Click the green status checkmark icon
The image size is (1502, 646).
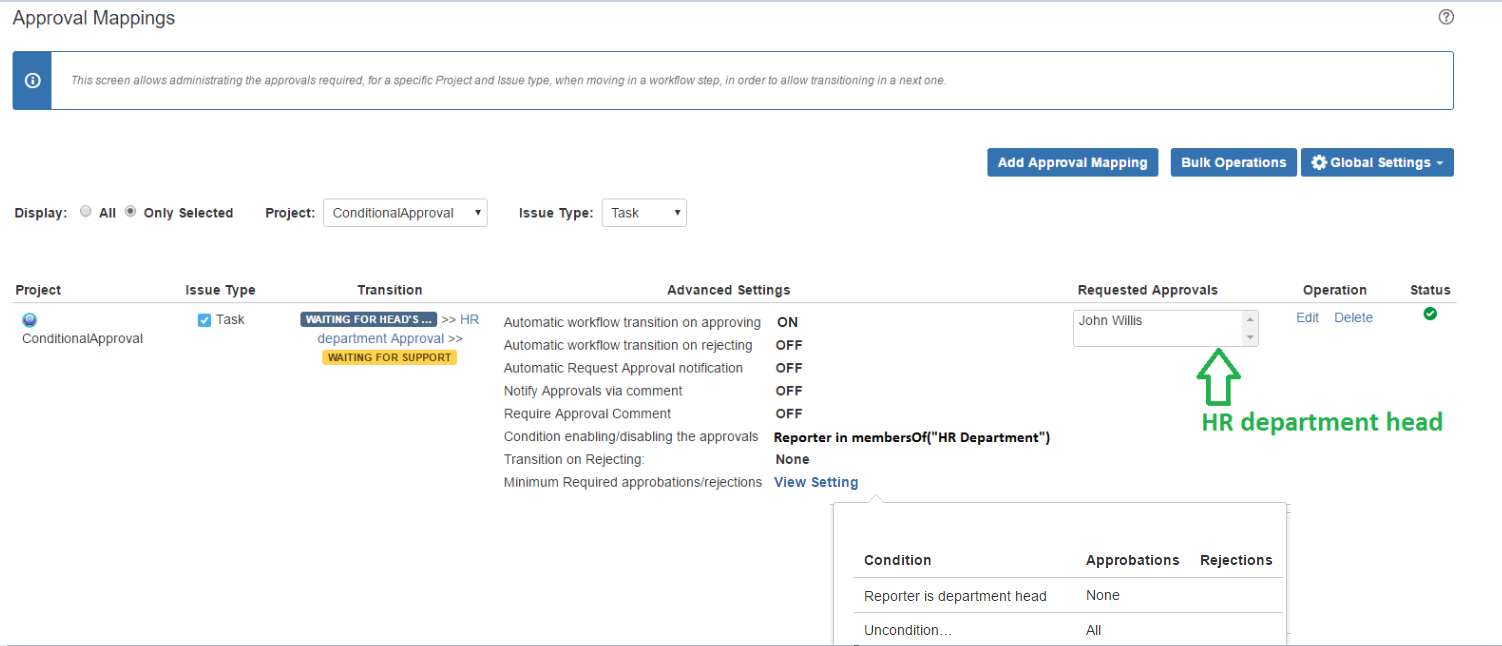(1430, 314)
